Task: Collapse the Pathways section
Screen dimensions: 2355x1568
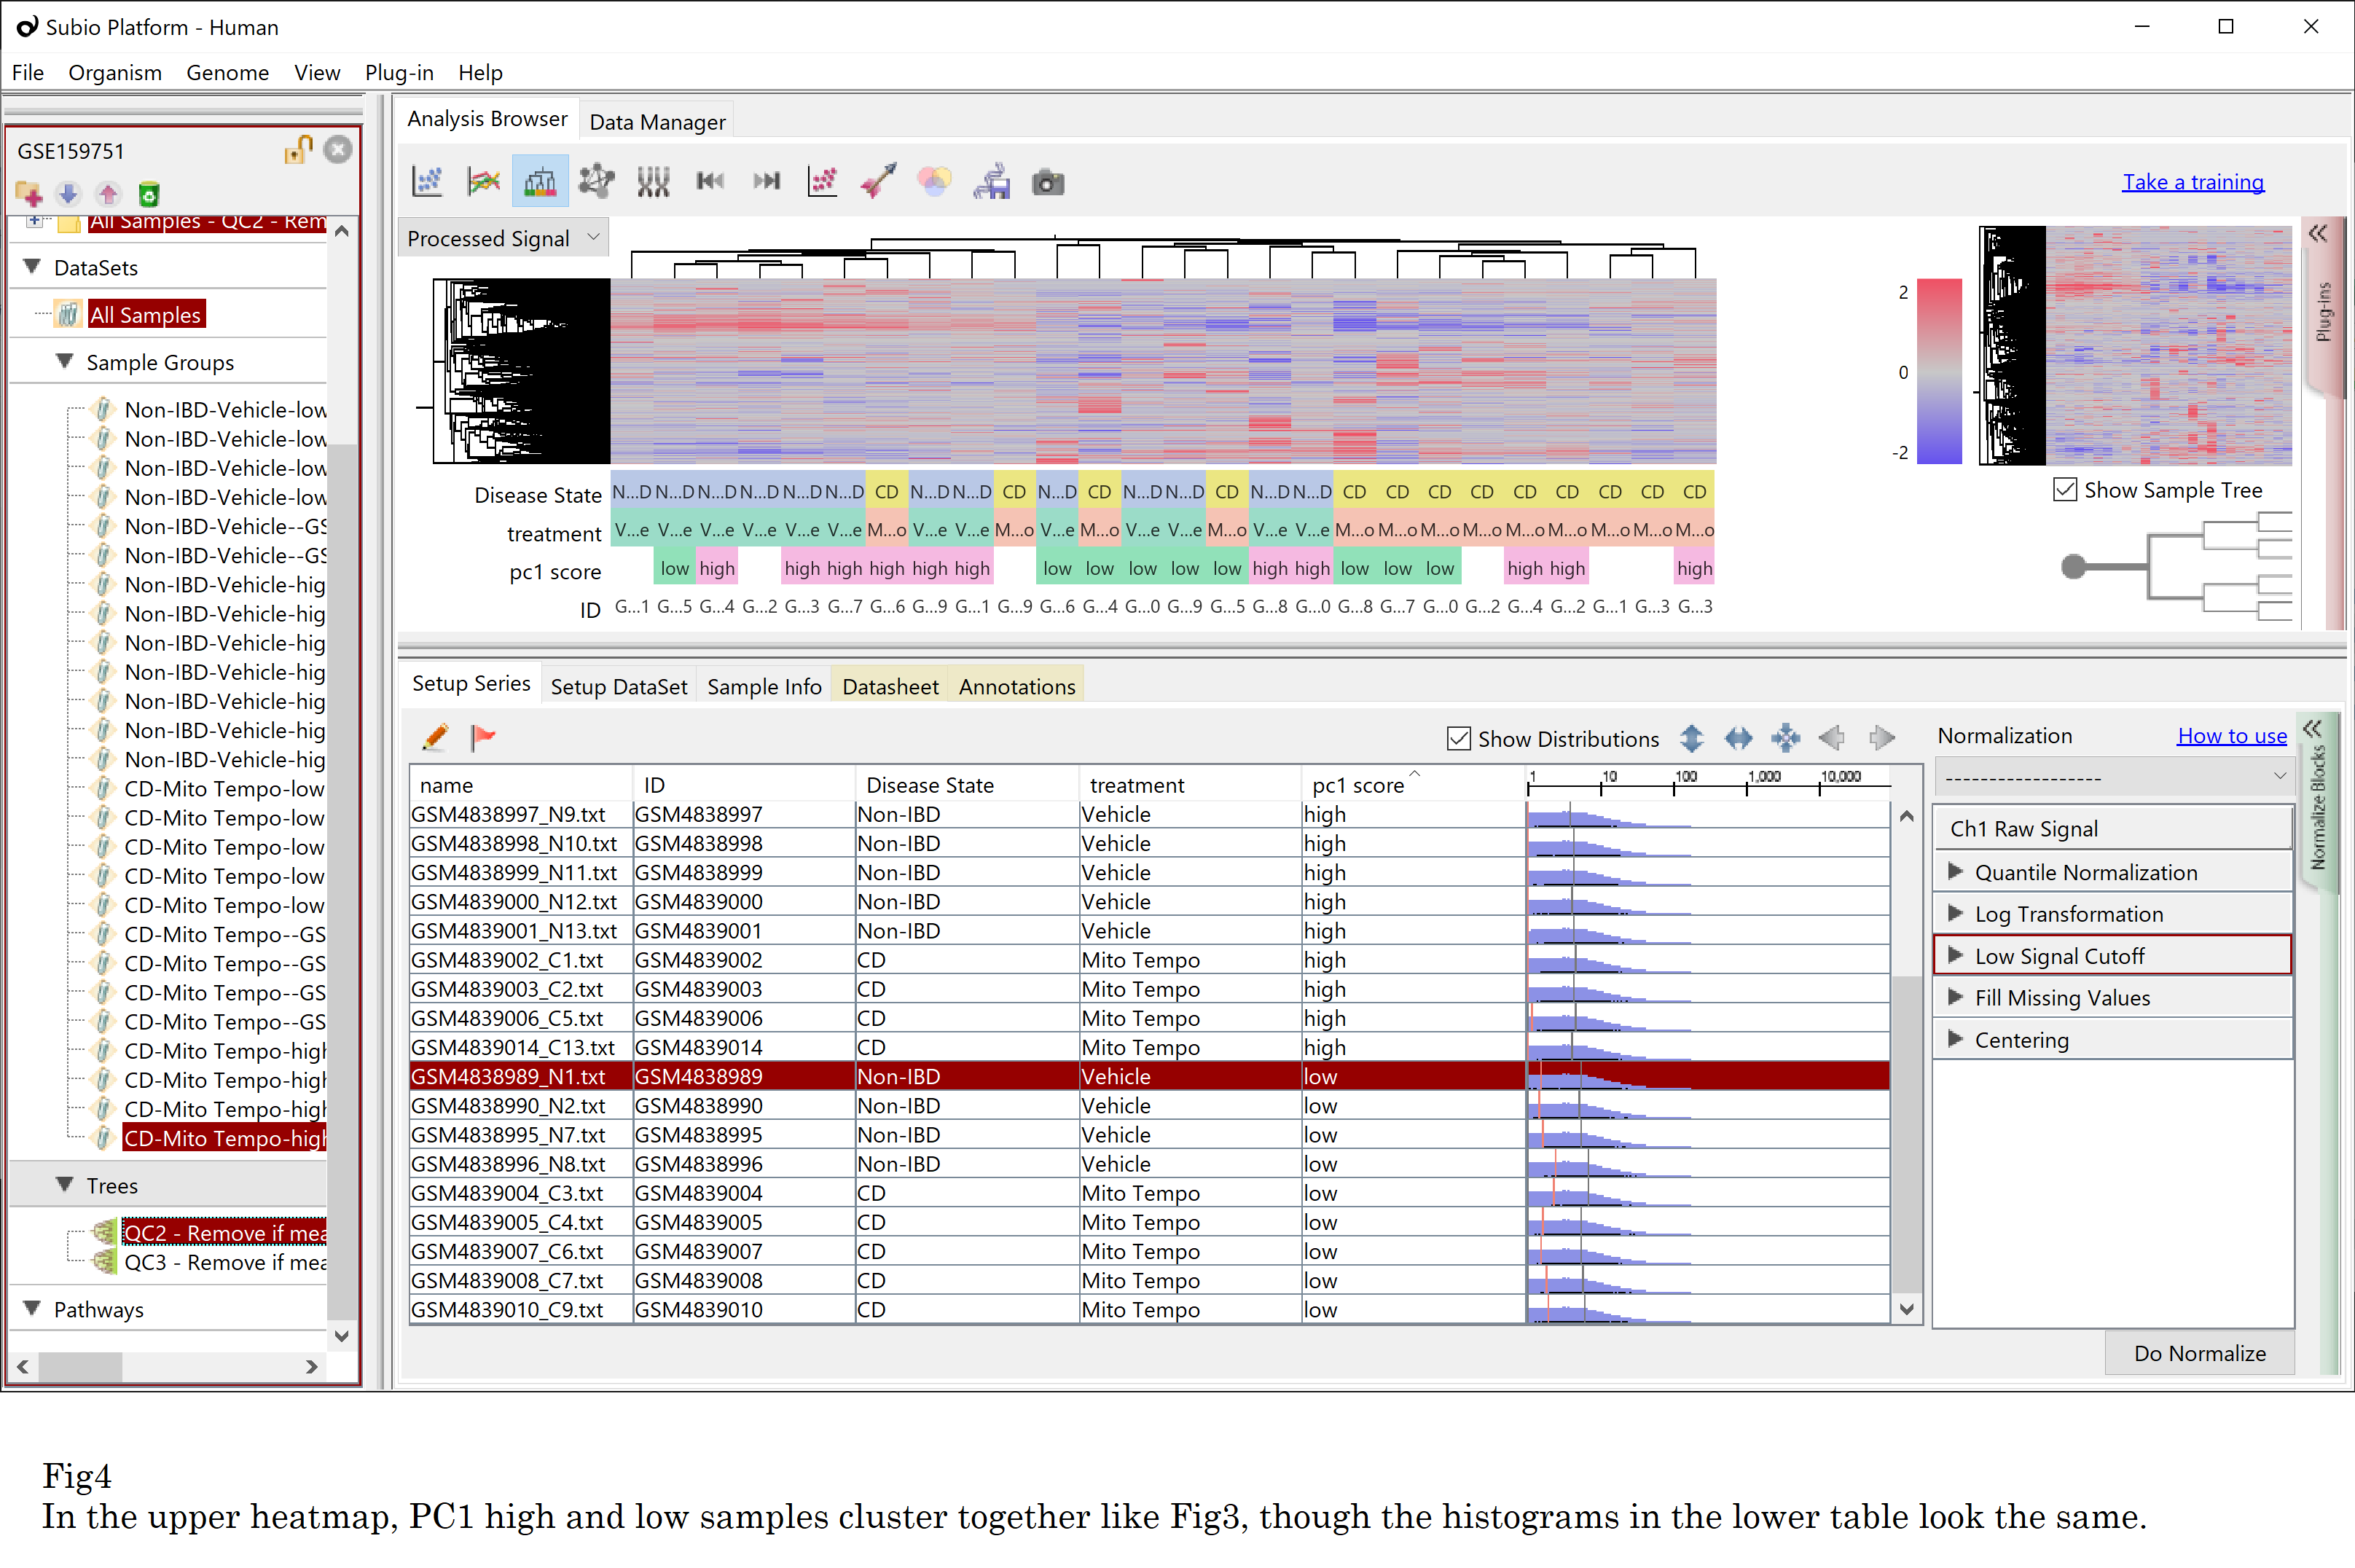Action: pyautogui.click(x=32, y=1308)
